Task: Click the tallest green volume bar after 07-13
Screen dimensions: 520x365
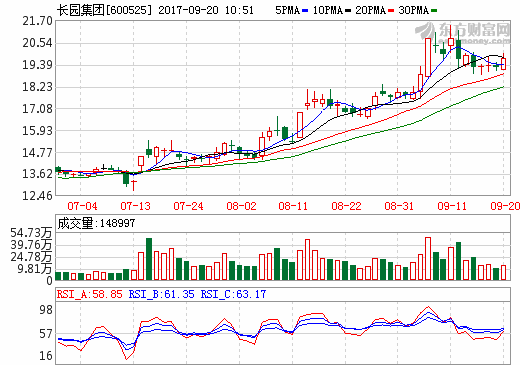Action: tap(149, 259)
